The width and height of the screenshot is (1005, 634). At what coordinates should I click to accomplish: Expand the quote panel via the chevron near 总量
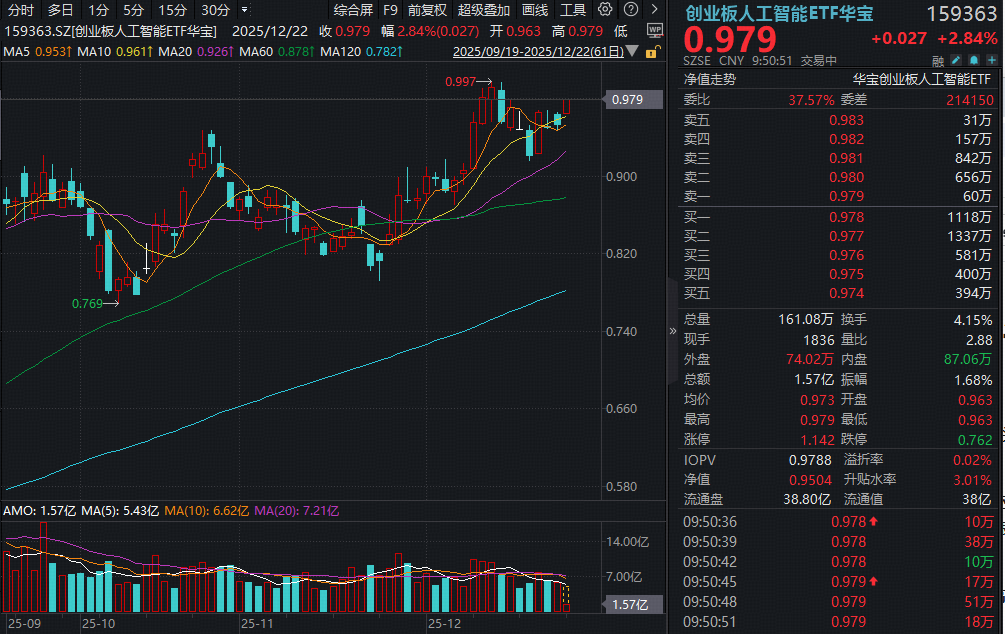[x=671, y=328]
